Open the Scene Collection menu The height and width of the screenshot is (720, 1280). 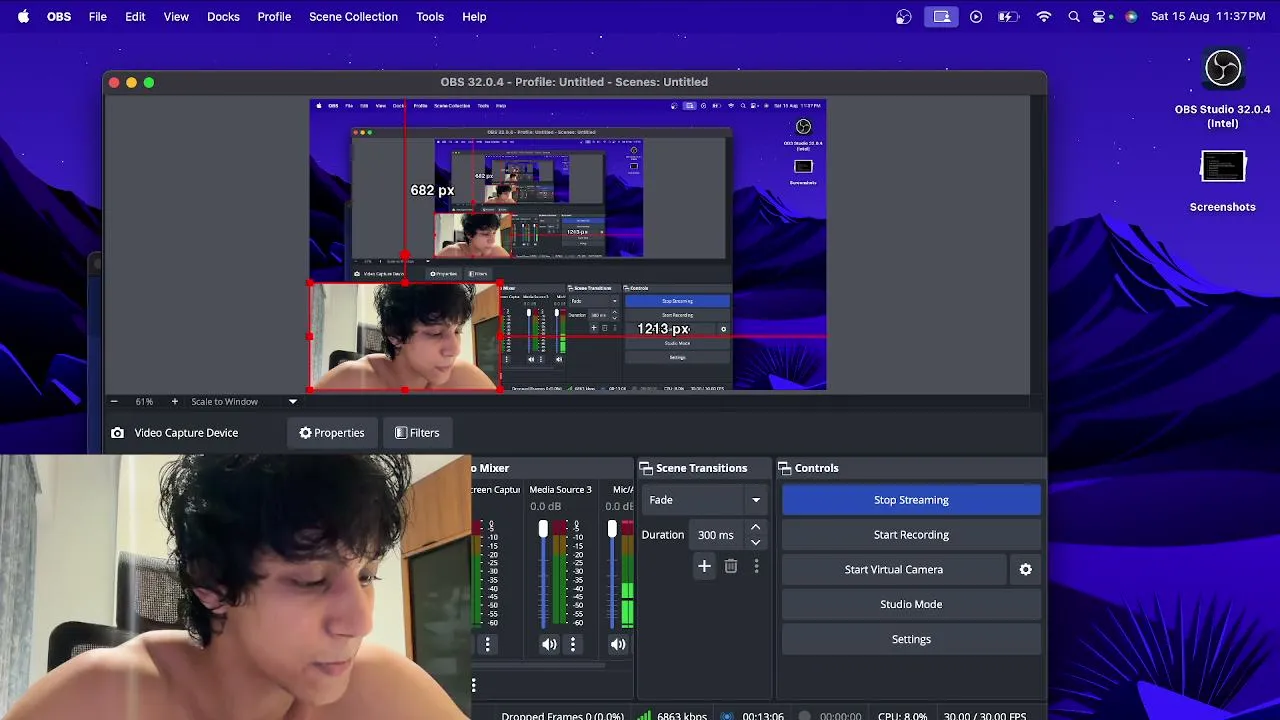353,16
